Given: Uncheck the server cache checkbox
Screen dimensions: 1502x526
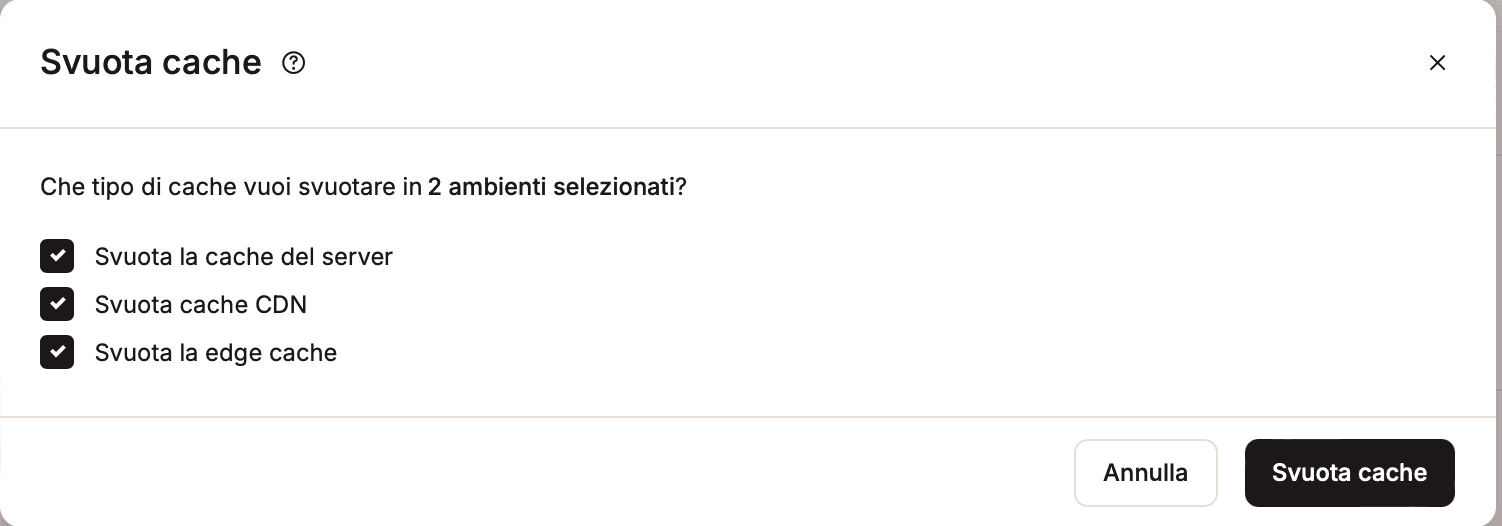Looking at the screenshot, I should pos(57,256).
